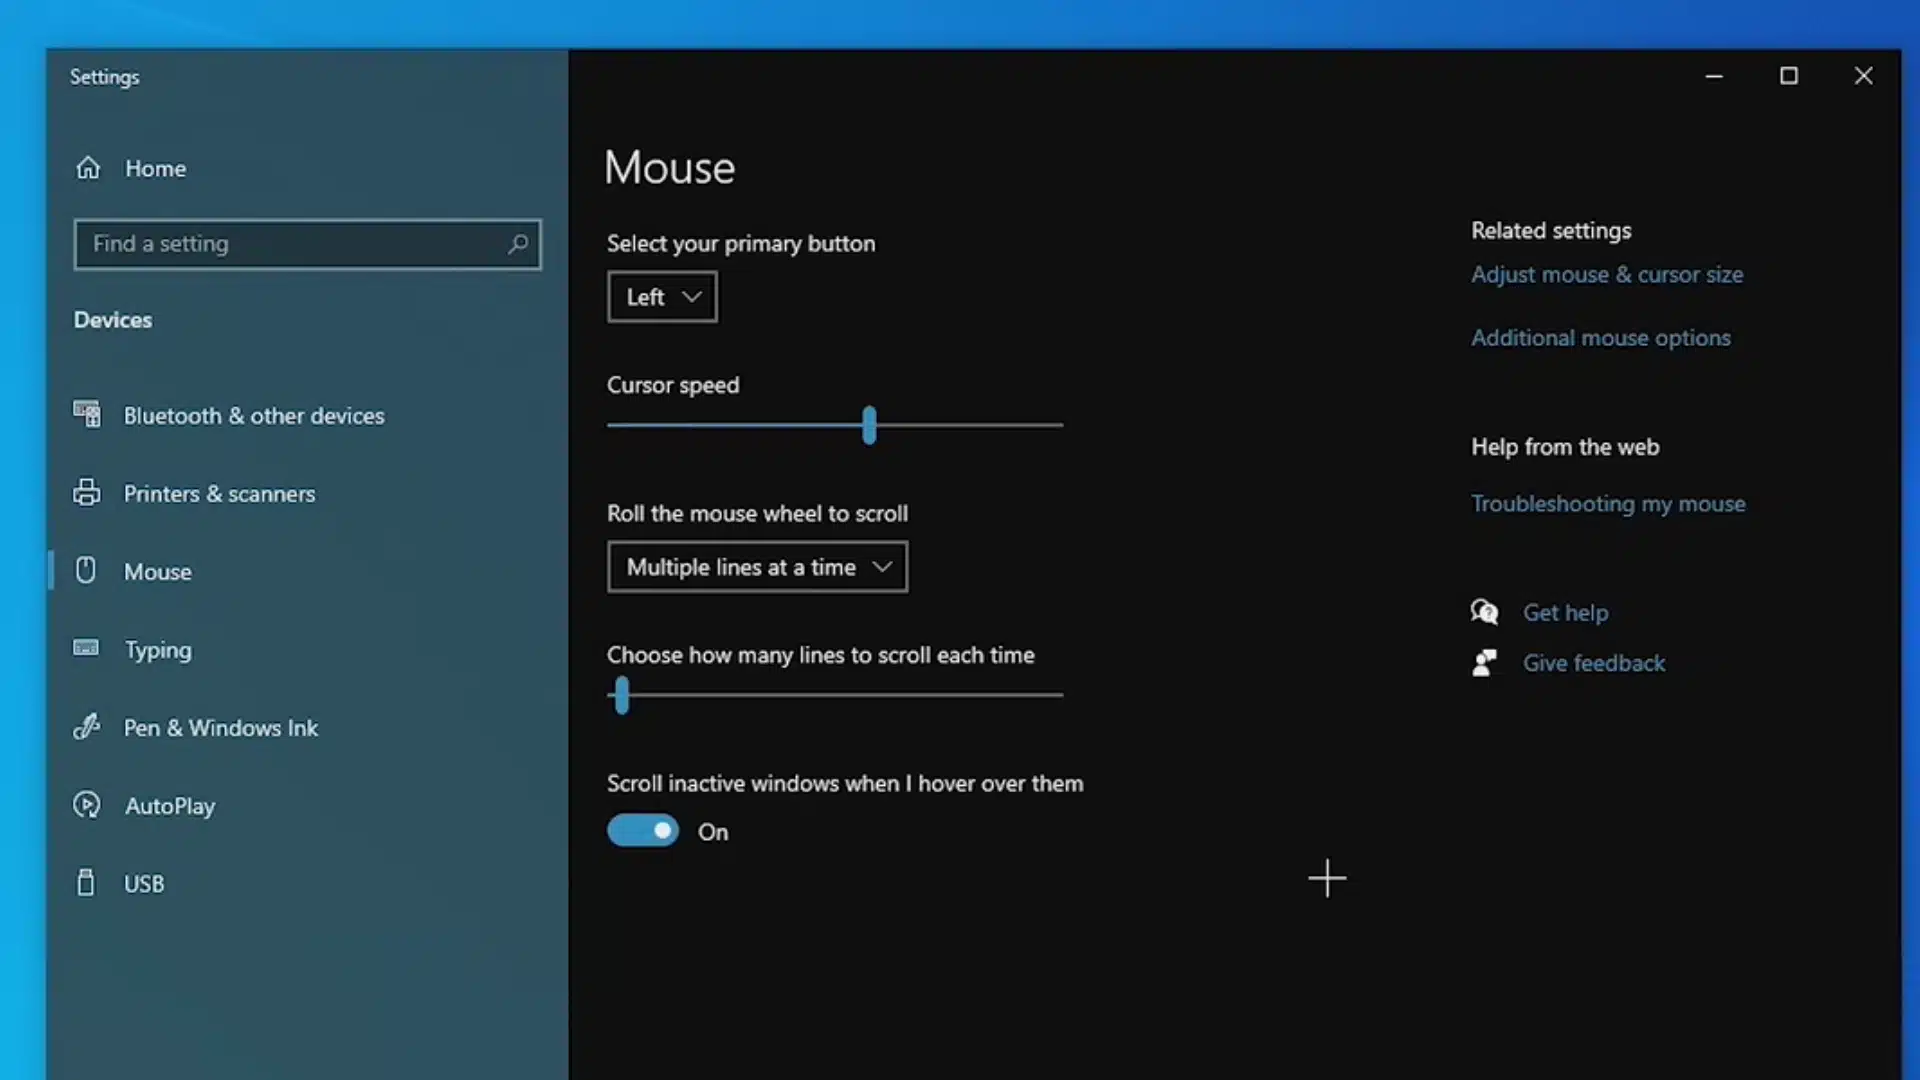Image resolution: width=1920 pixels, height=1080 pixels.
Task: Click the search magnifier icon
Action: [x=517, y=244]
